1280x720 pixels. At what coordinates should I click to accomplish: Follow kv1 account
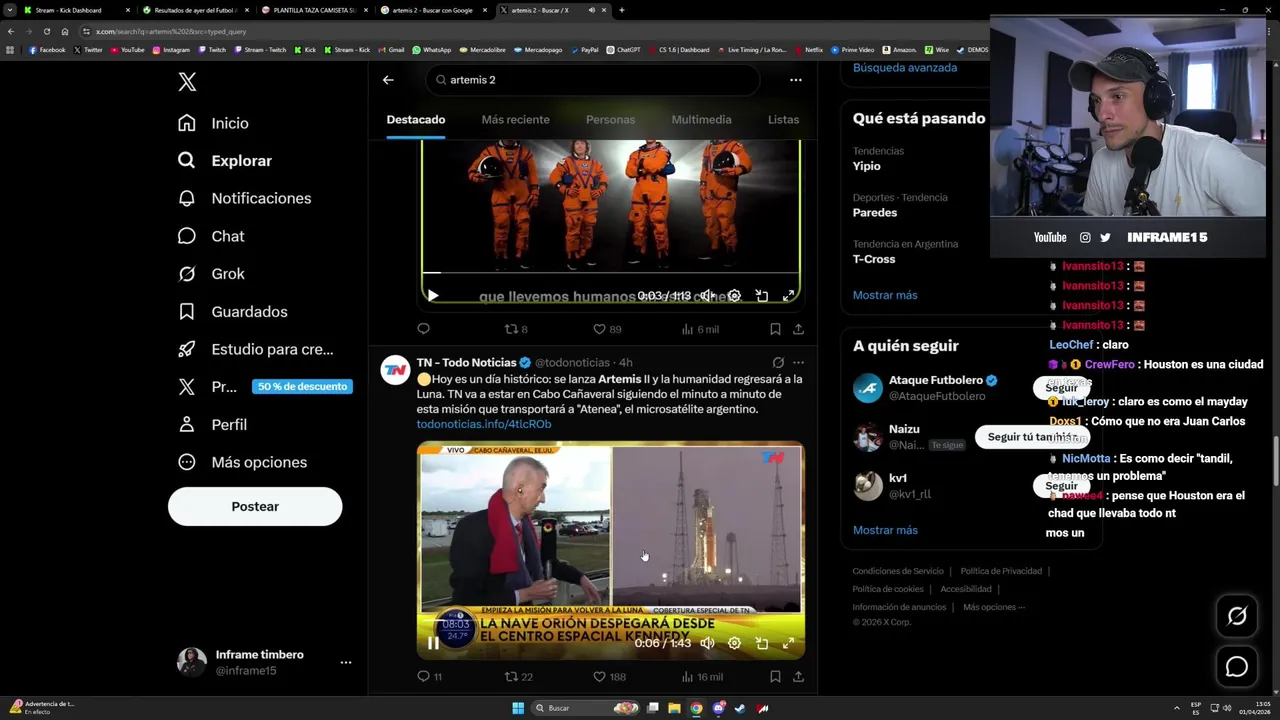pyautogui.click(x=1061, y=486)
